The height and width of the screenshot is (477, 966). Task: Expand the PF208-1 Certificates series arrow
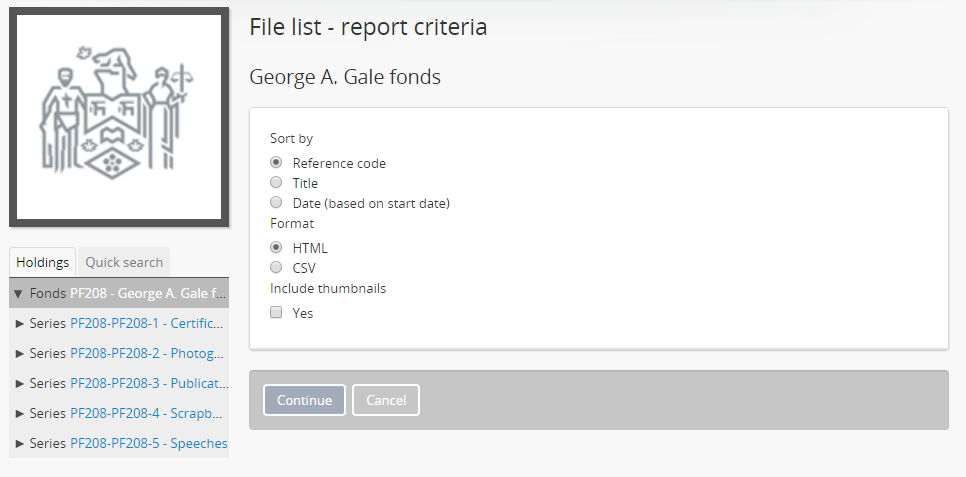[x=21, y=324]
